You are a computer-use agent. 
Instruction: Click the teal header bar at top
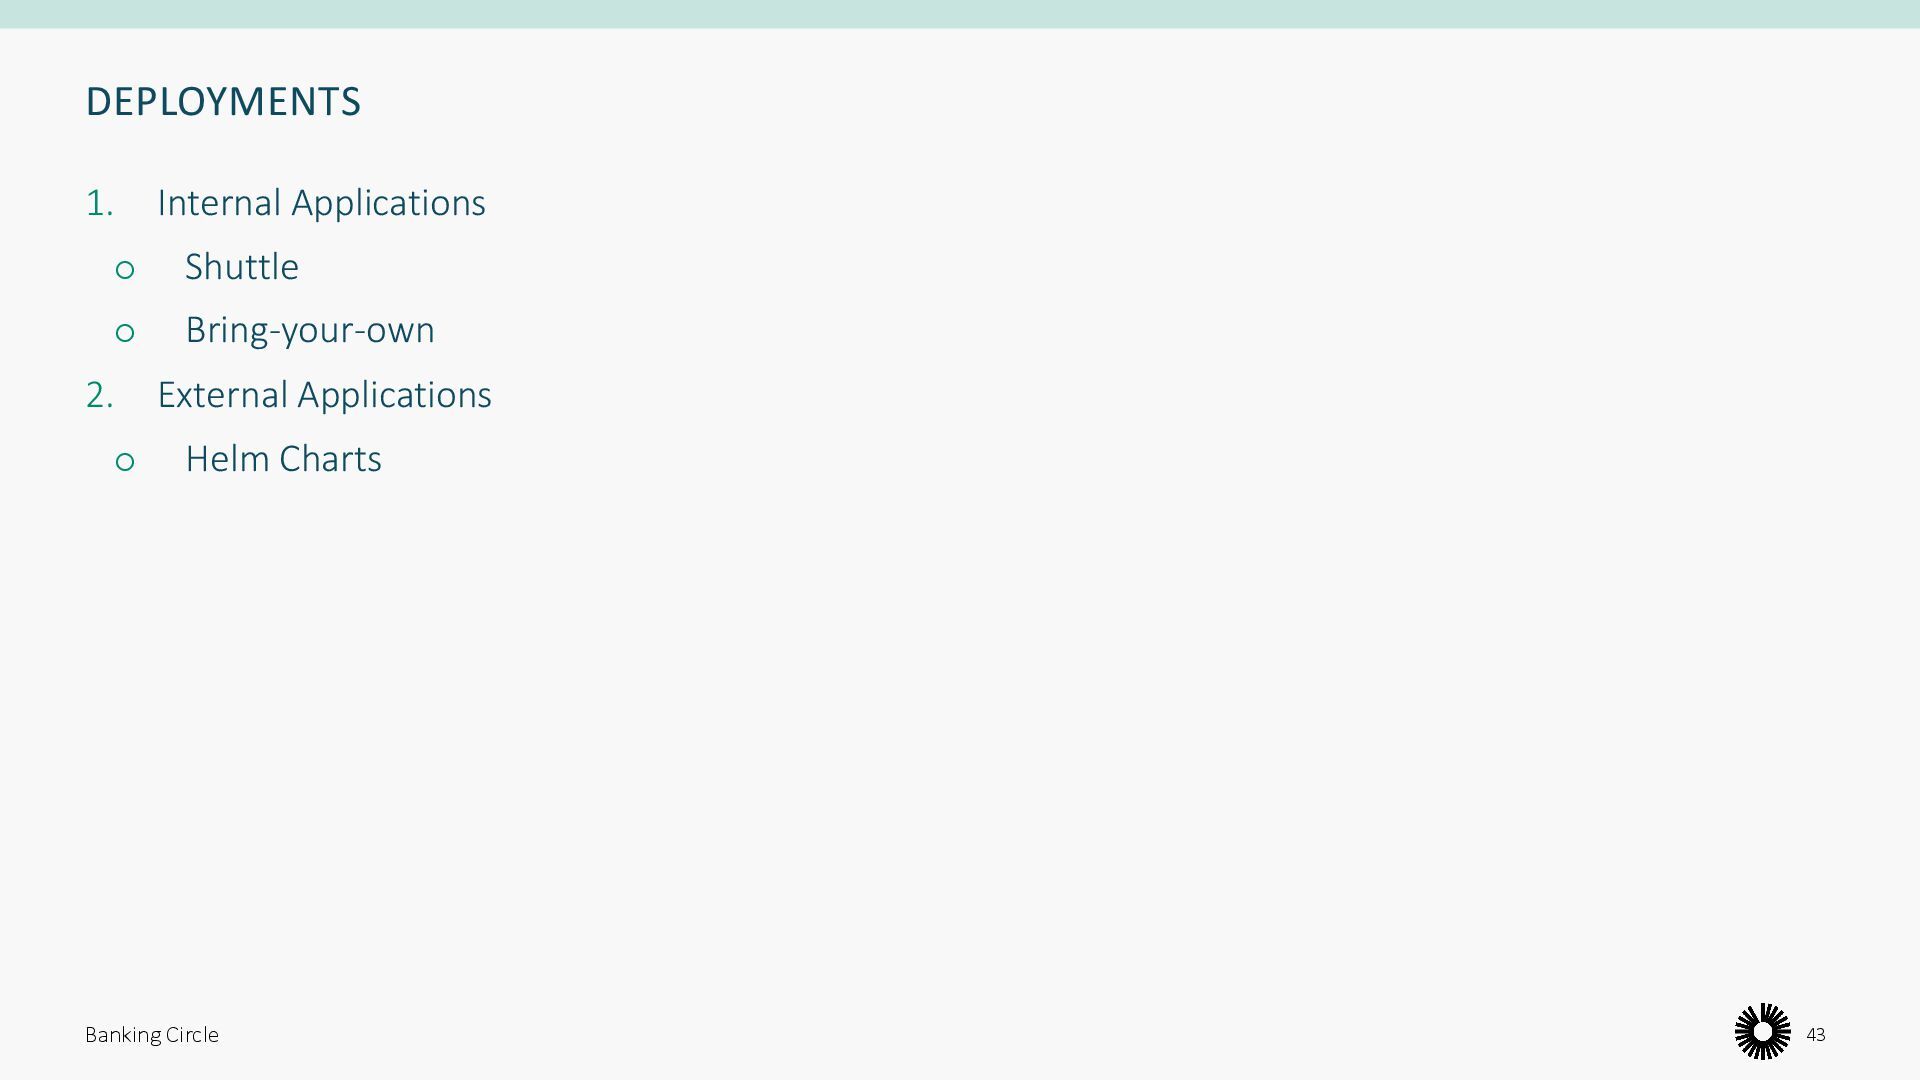(x=960, y=14)
